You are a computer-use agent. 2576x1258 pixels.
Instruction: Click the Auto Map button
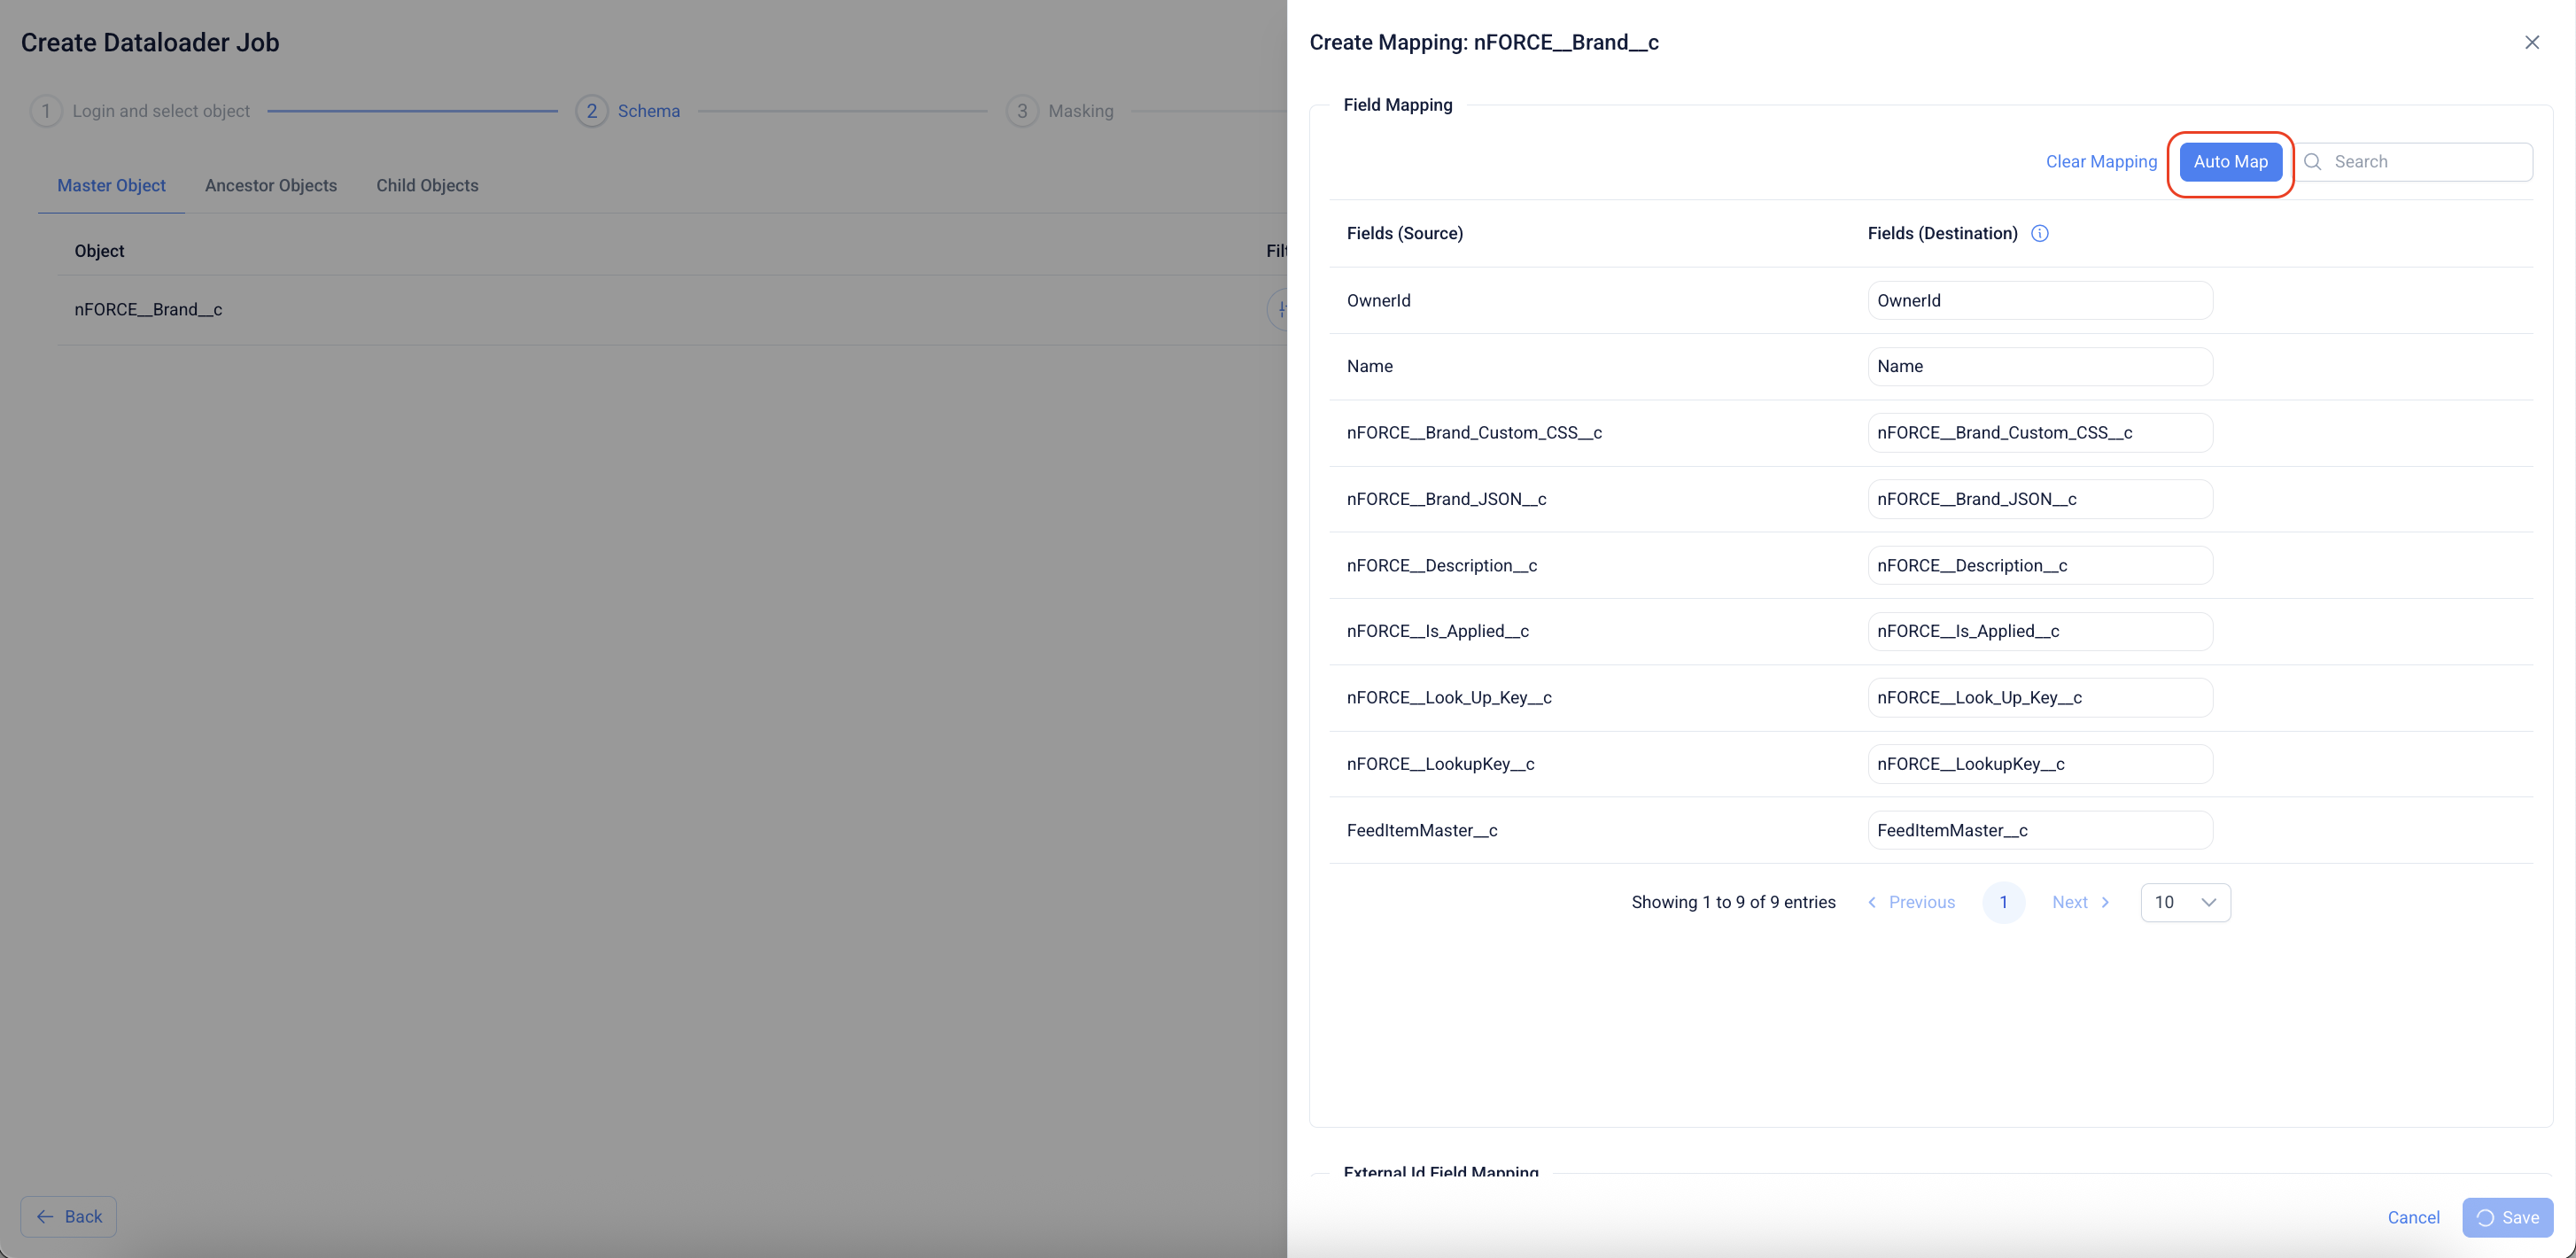2230,162
